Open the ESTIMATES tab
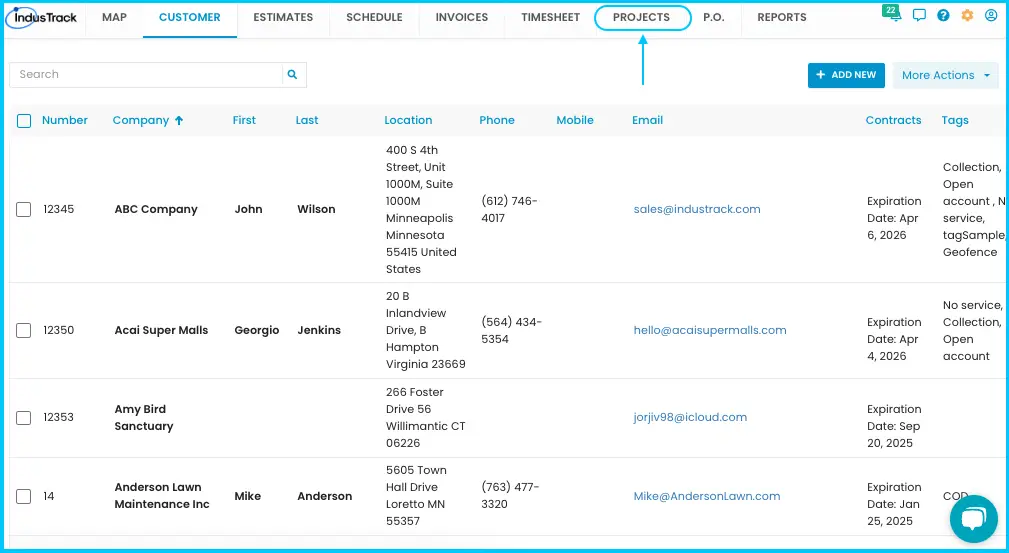 pyautogui.click(x=283, y=17)
